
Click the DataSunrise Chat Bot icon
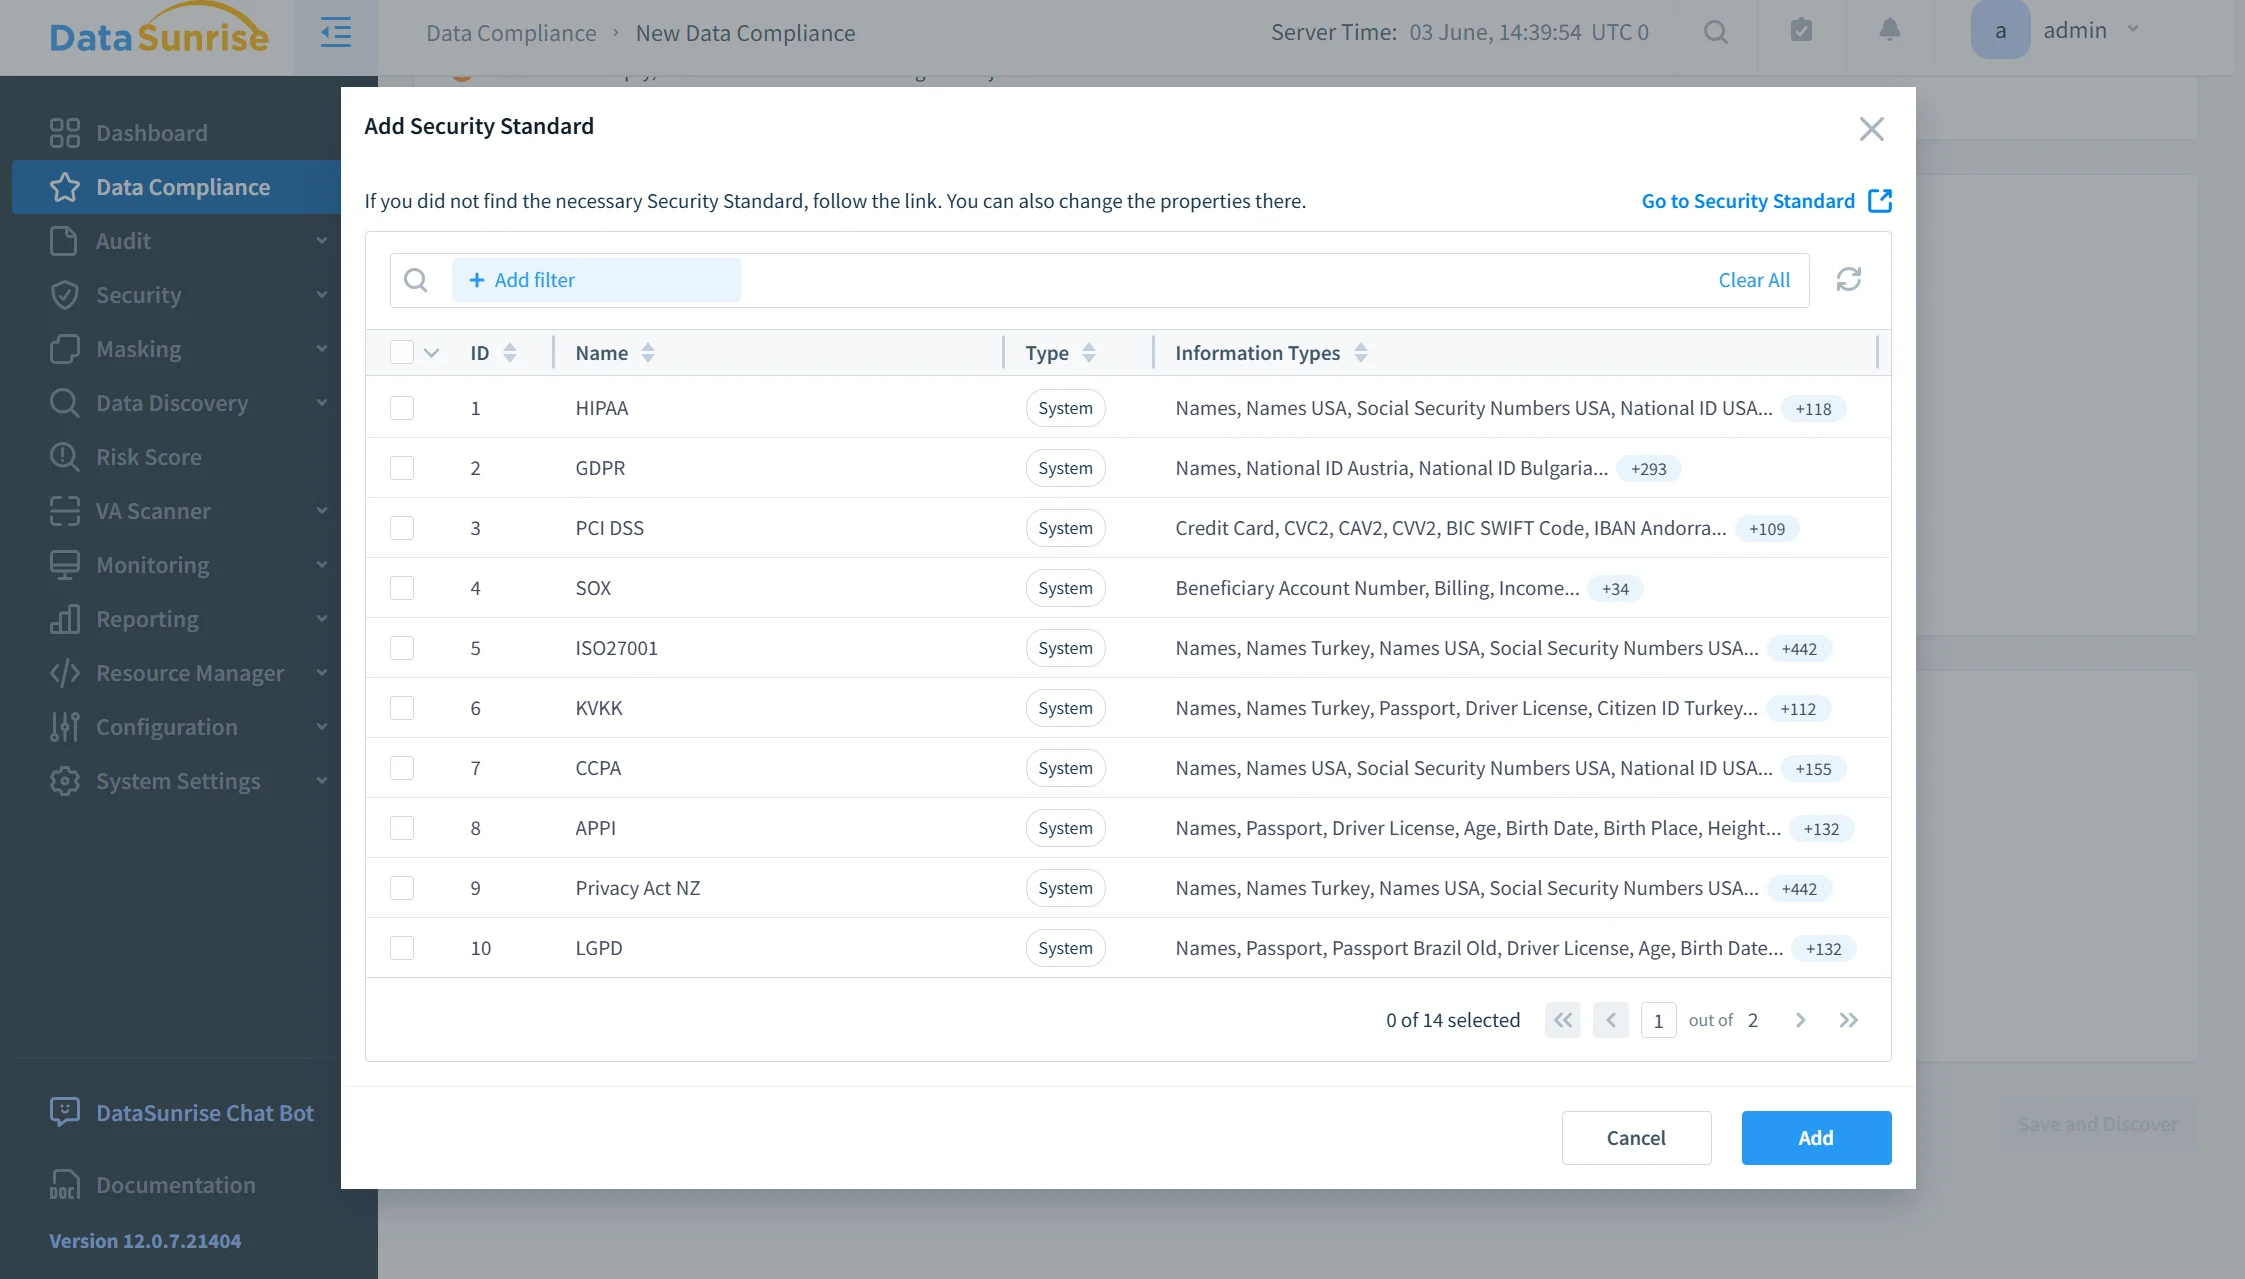(x=65, y=1113)
